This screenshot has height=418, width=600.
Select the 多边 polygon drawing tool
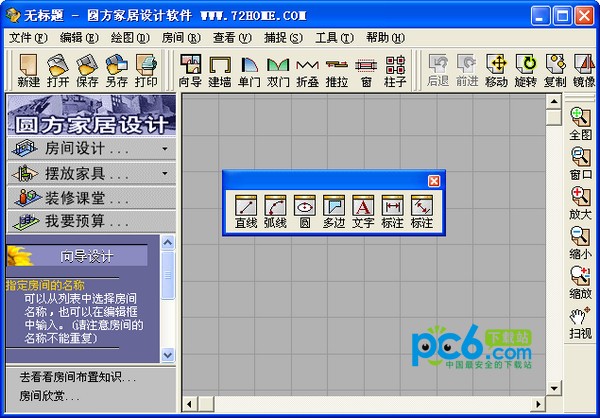[x=334, y=212]
